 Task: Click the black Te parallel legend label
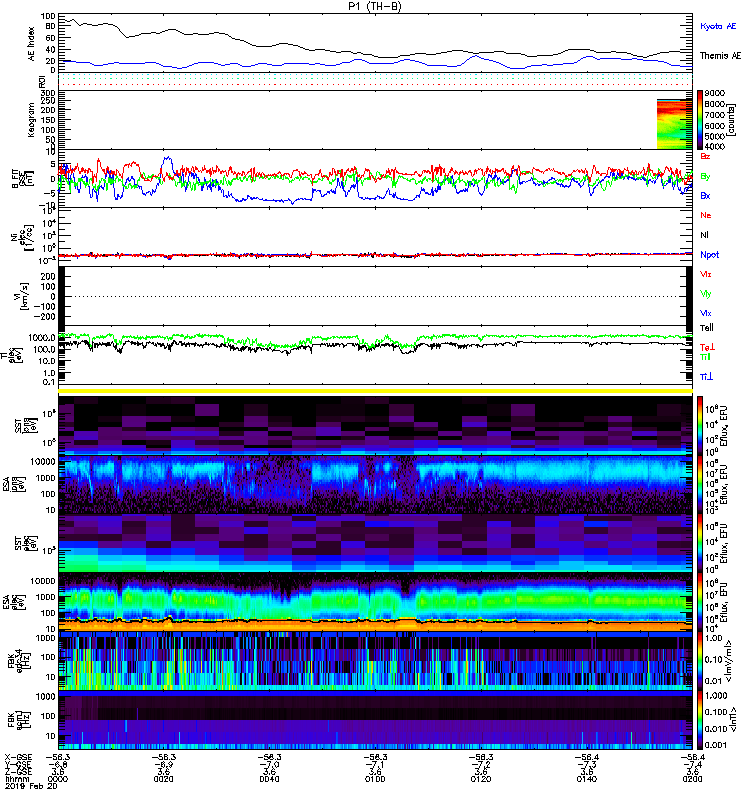click(706, 328)
